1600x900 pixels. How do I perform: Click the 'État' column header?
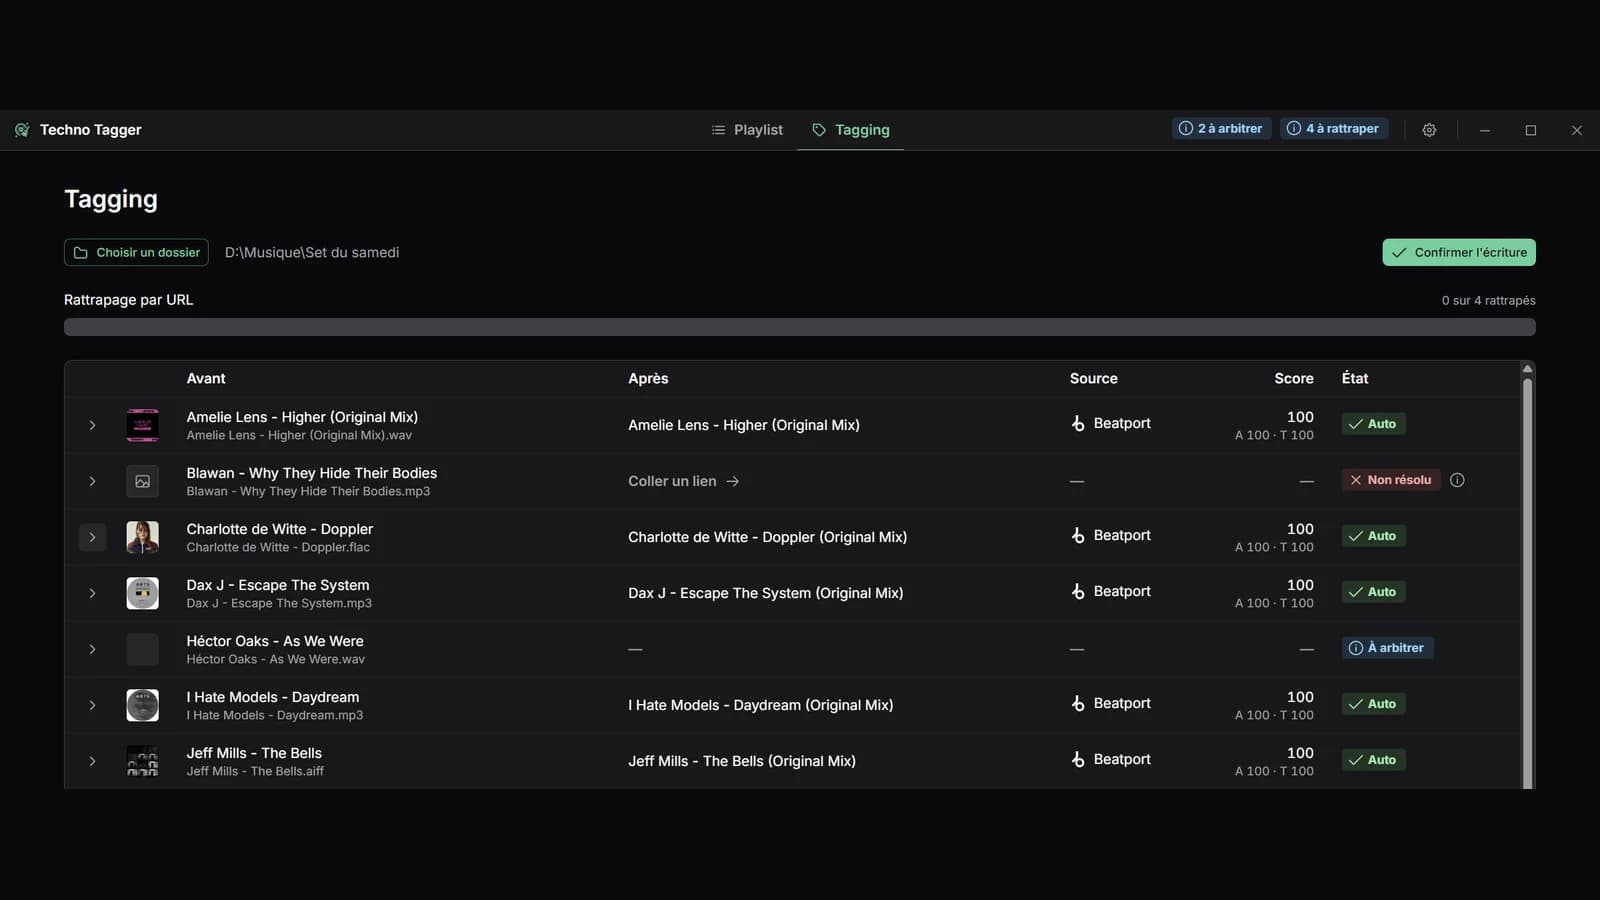click(x=1355, y=378)
